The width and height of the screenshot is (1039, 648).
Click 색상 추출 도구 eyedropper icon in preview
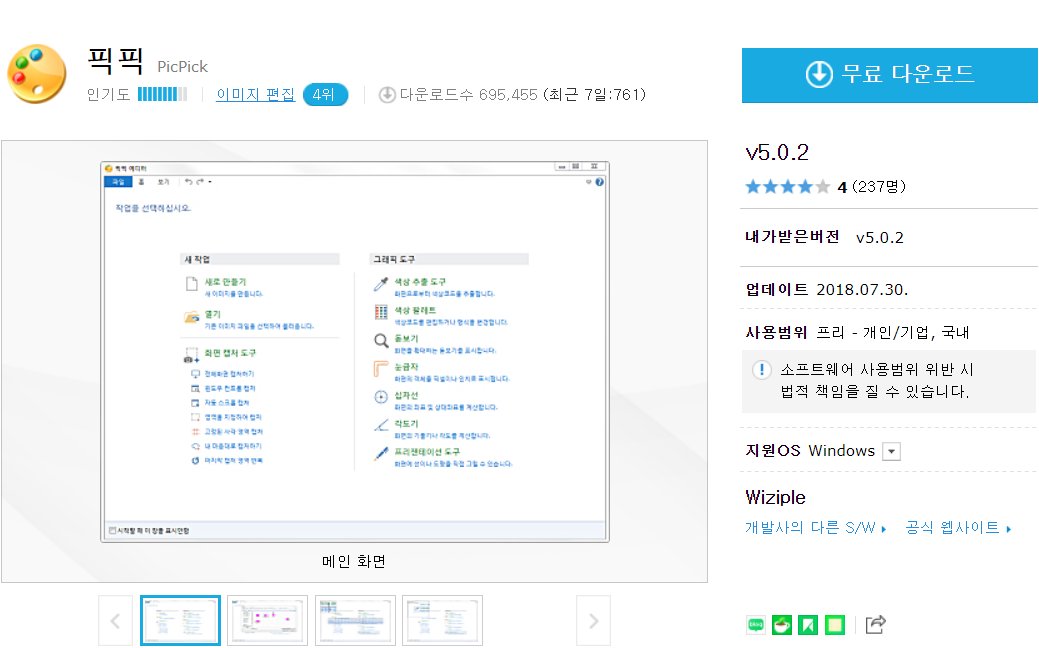[x=381, y=284]
